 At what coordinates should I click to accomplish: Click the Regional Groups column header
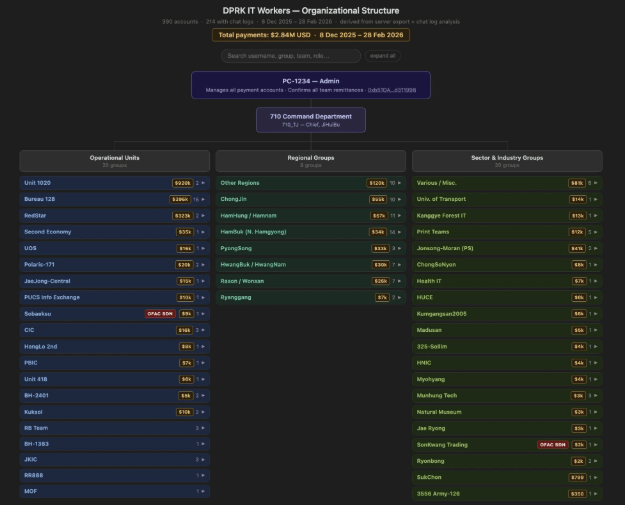[310, 160]
